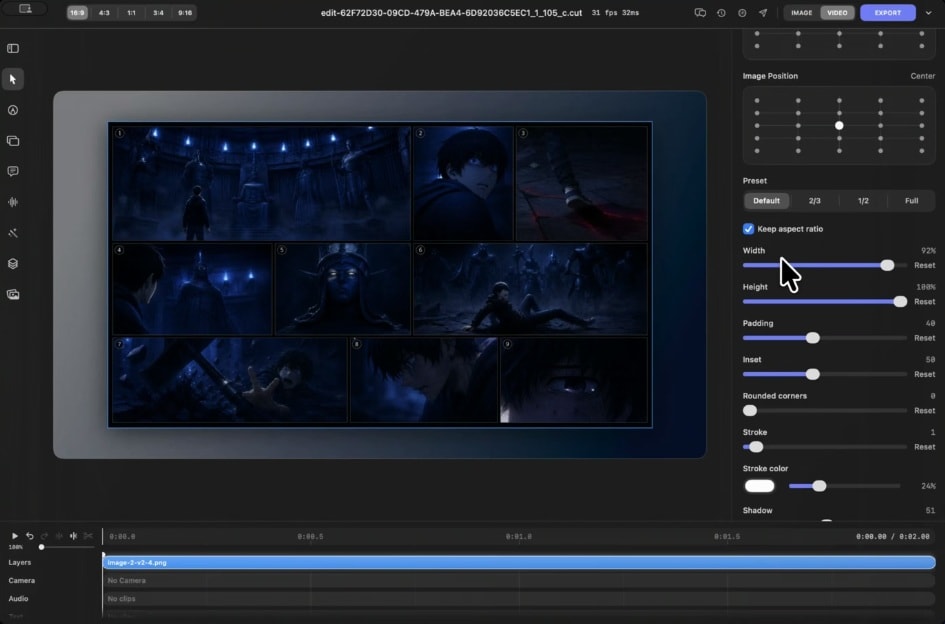Click the Inset slider handle
This screenshot has height=624, width=945.
812,374
